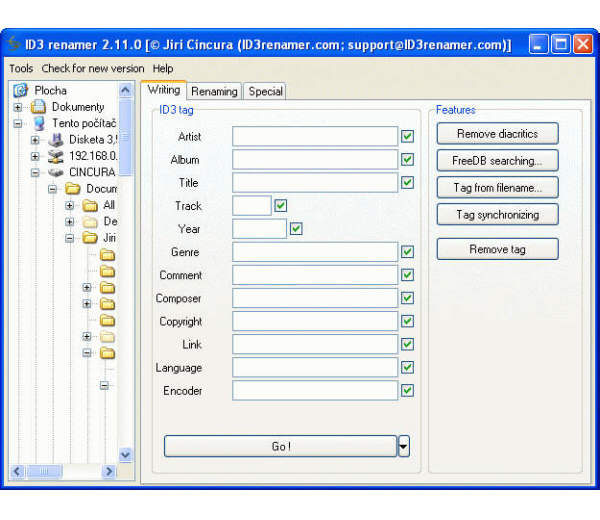
Task: Disable the Encoder field checkbox
Action: (x=407, y=390)
